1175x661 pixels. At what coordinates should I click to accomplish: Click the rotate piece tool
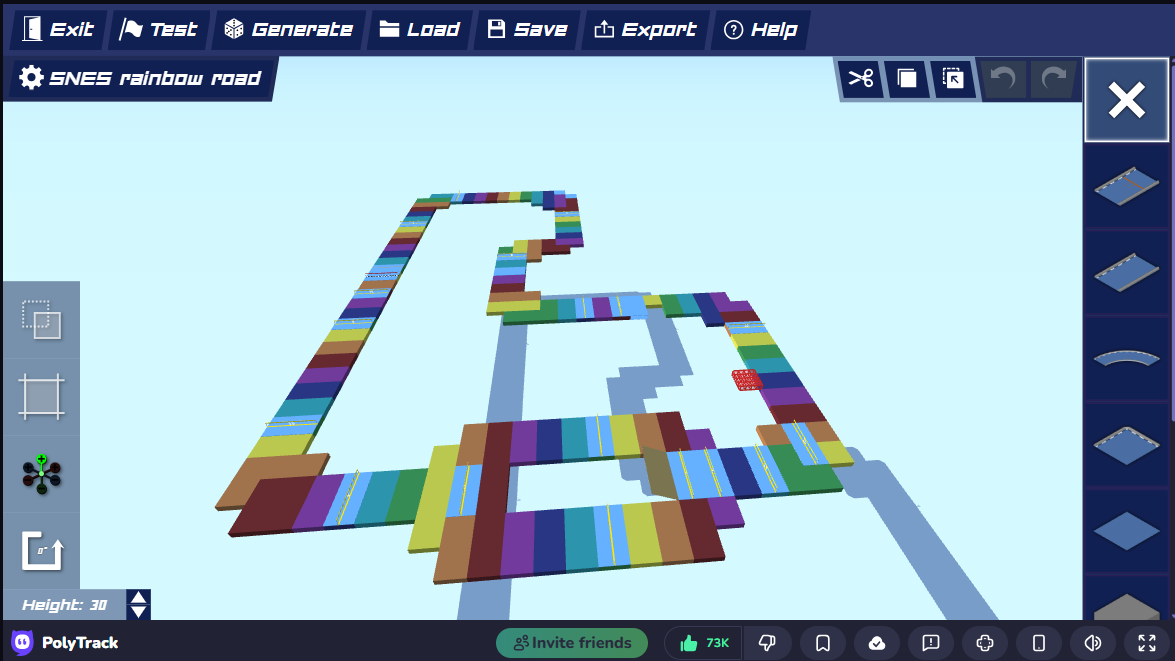tap(41, 551)
